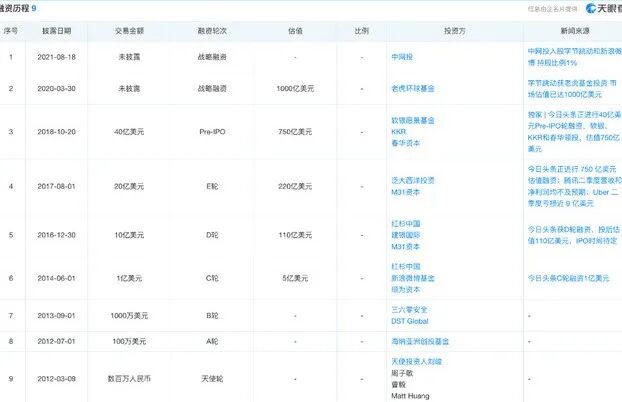Viewport: 622px width, 402px height.
Task: Open news link about 中网投入股字节跳动
Action: point(574,57)
